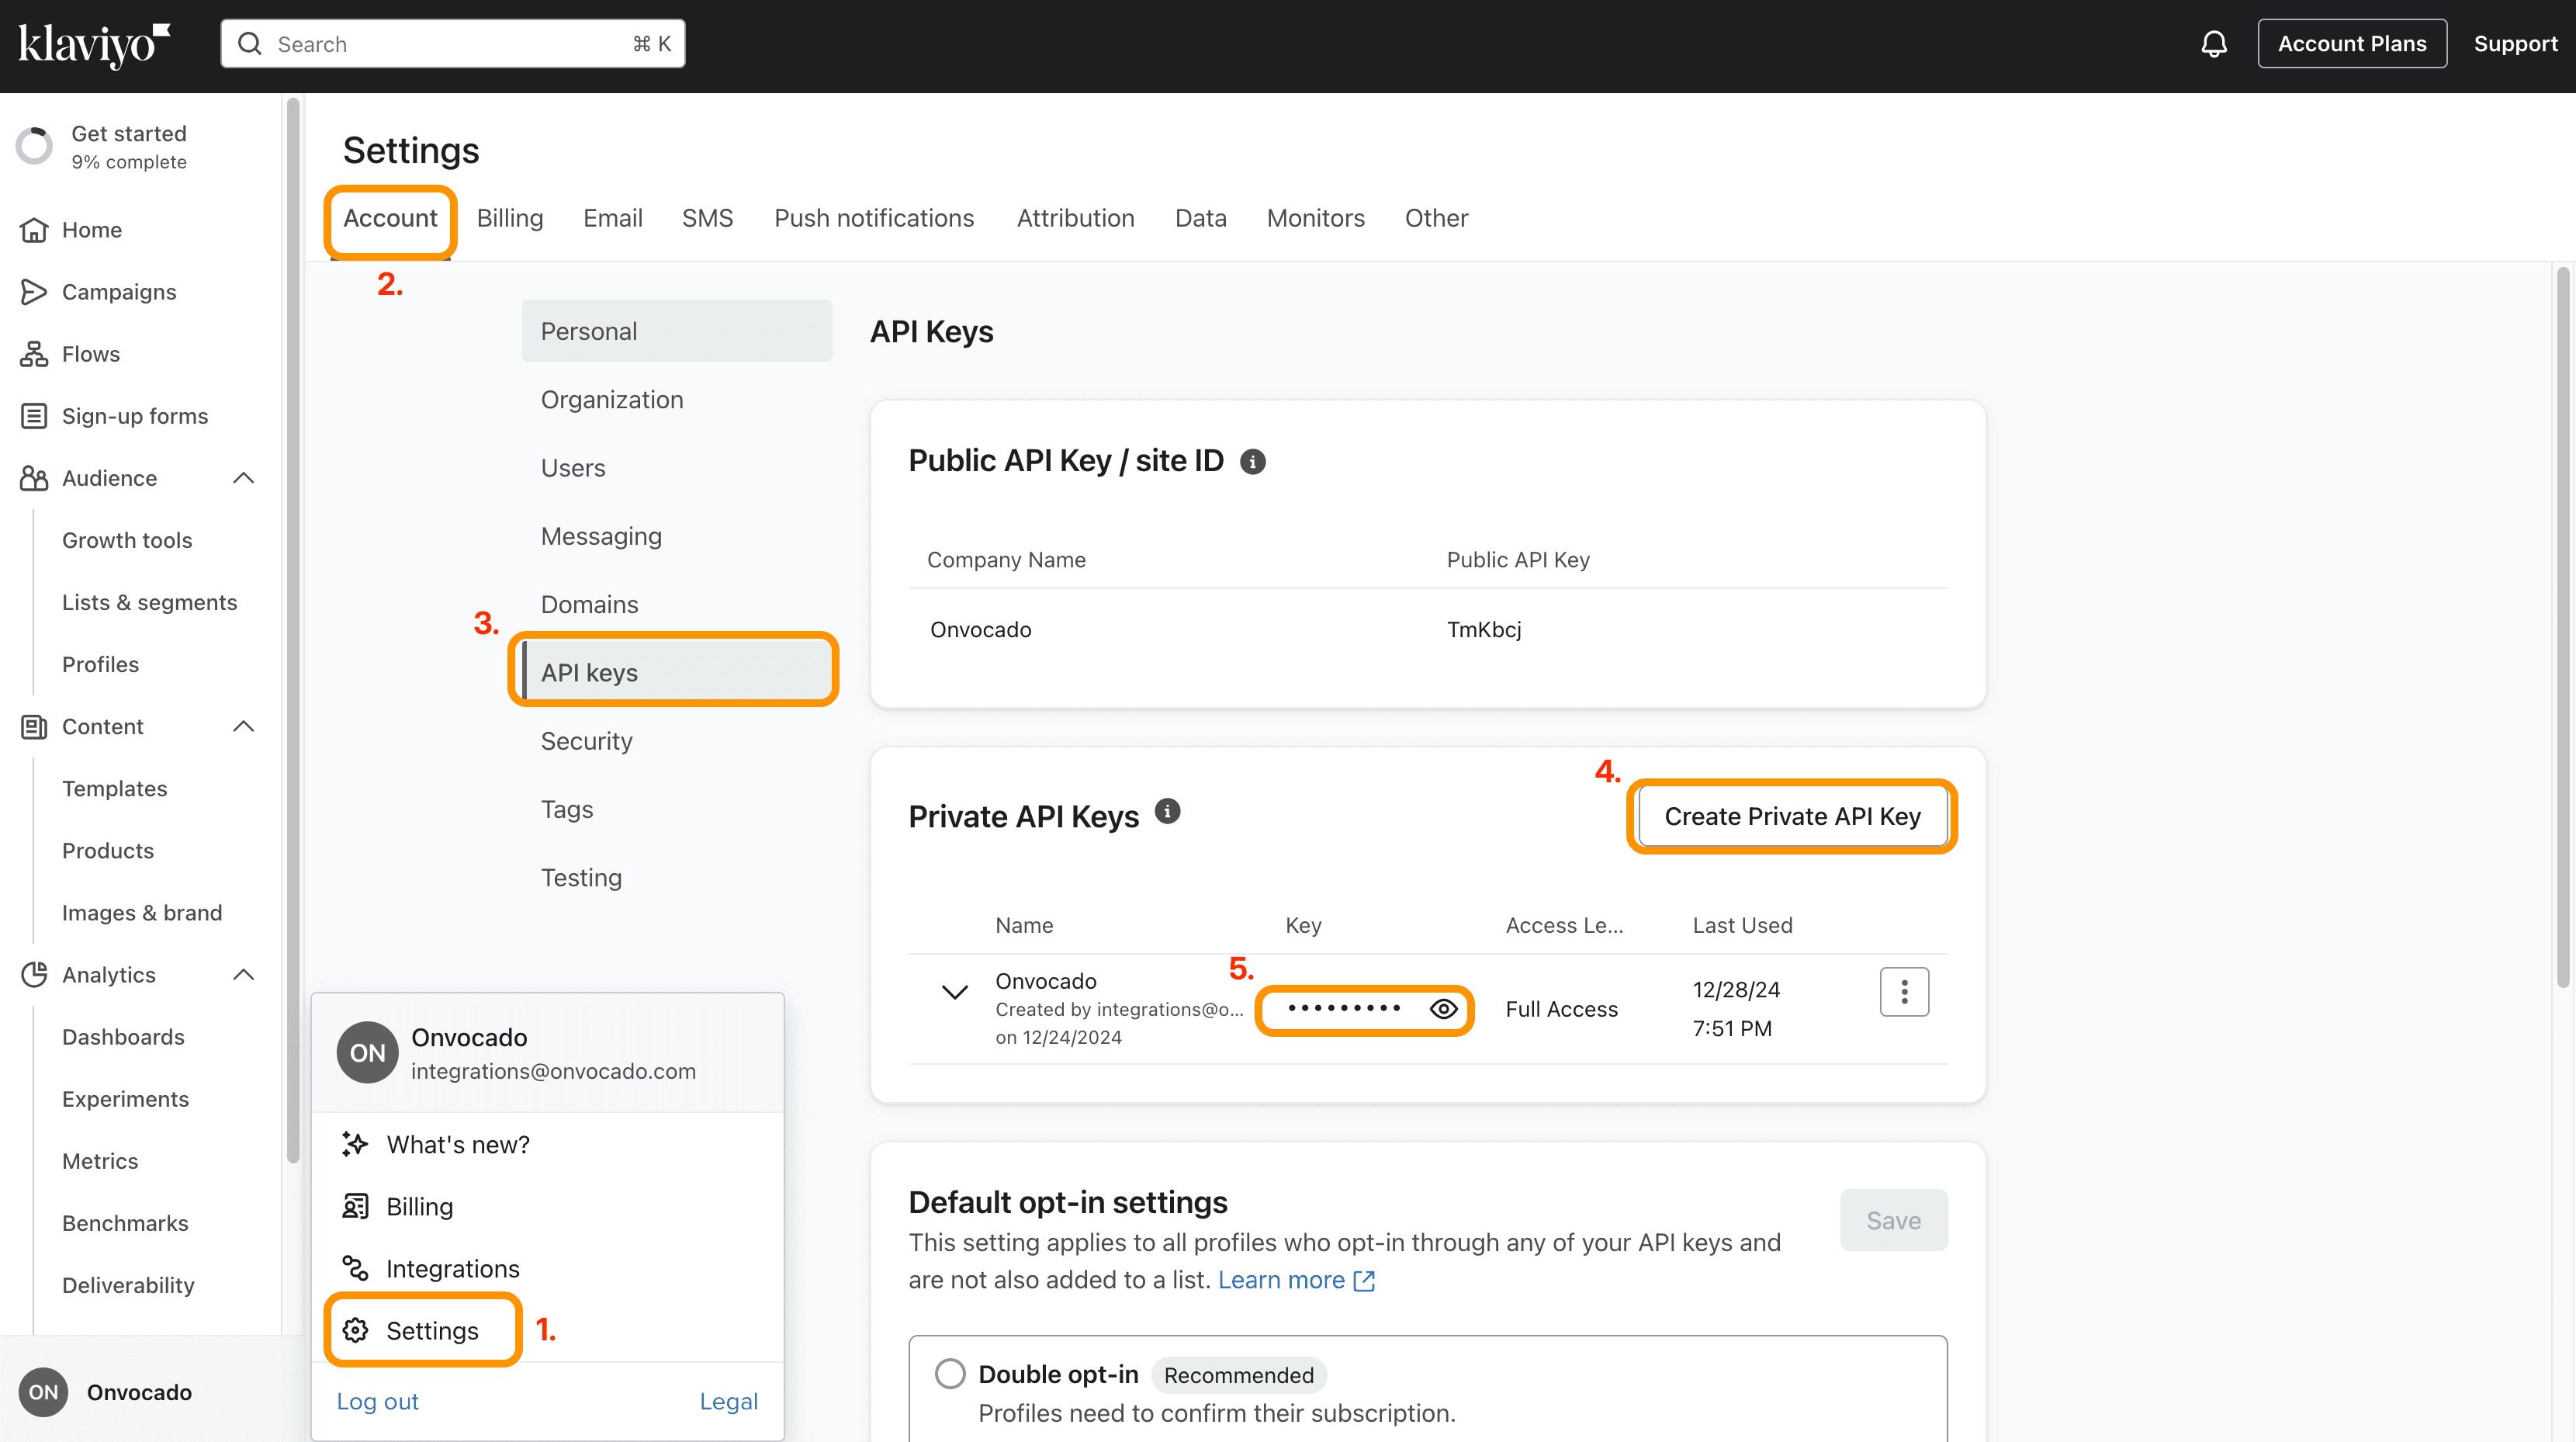Open Growth tools in sidebar

pyautogui.click(x=127, y=541)
